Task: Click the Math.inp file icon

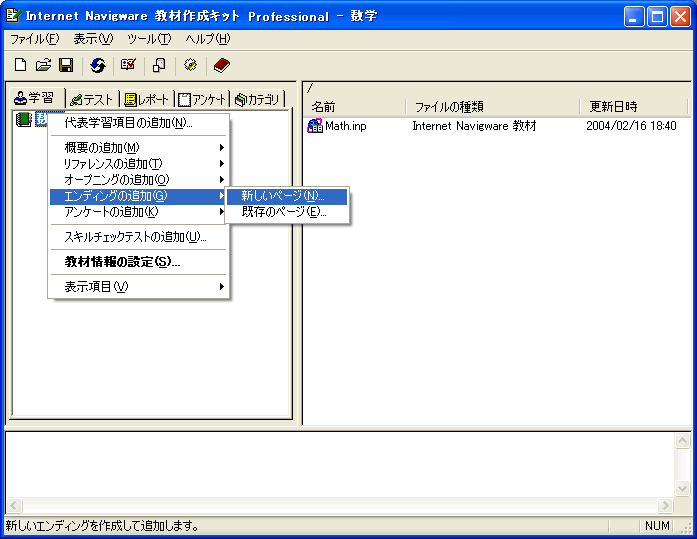Action: click(315, 126)
